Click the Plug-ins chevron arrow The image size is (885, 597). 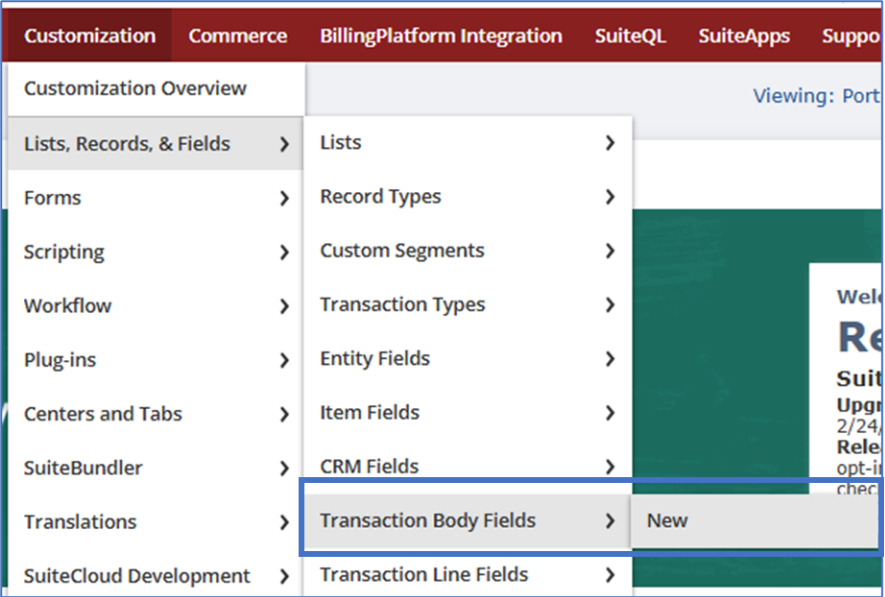click(285, 360)
